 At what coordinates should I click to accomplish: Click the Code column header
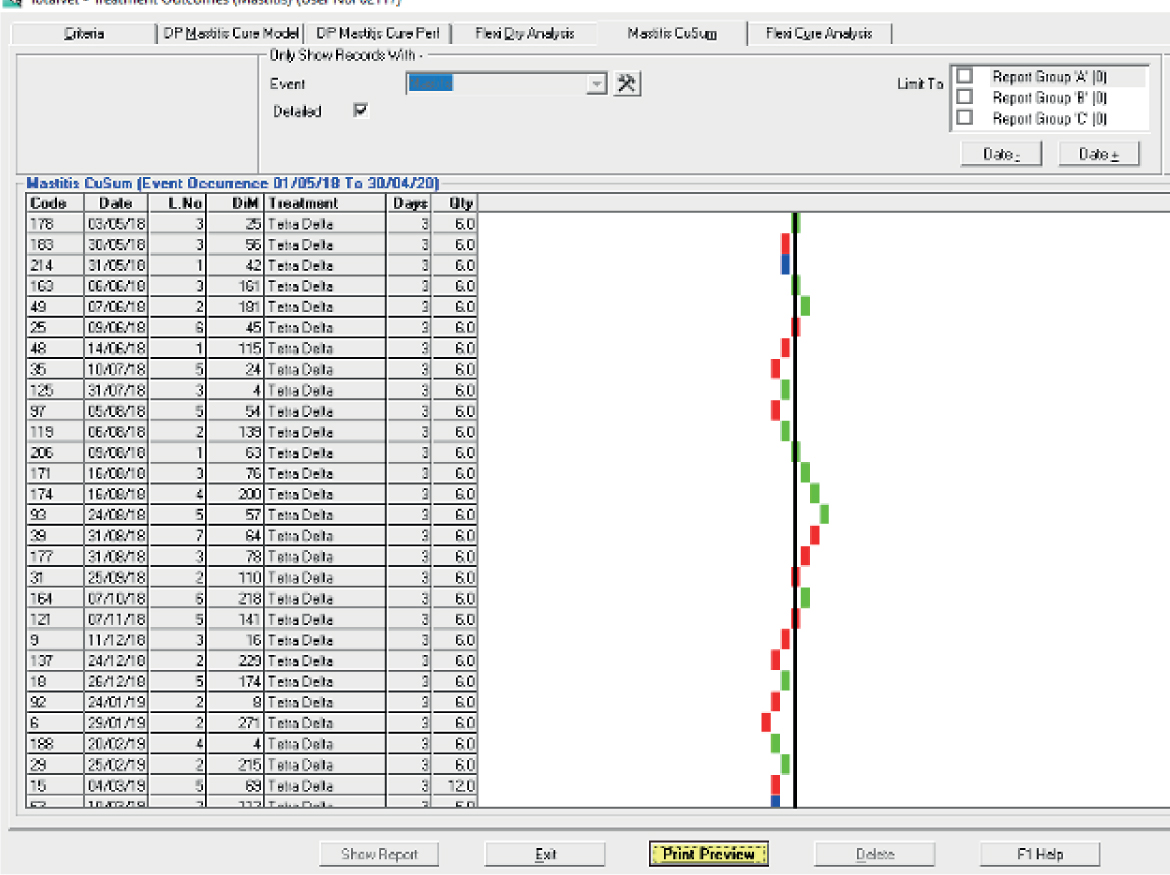pyautogui.click(x=55, y=203)
